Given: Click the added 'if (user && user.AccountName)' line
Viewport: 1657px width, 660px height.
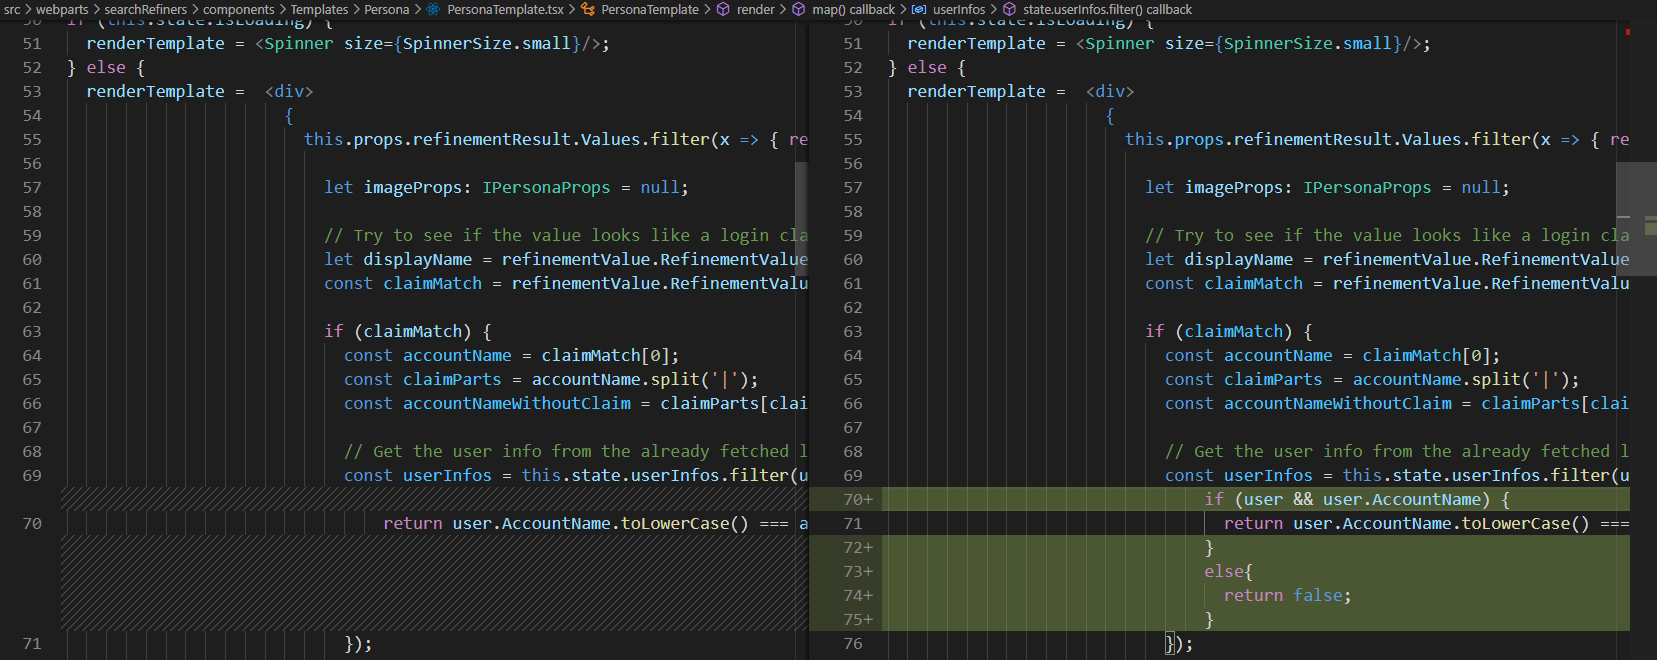Looking at the screenshot, I should point(1357,499).
